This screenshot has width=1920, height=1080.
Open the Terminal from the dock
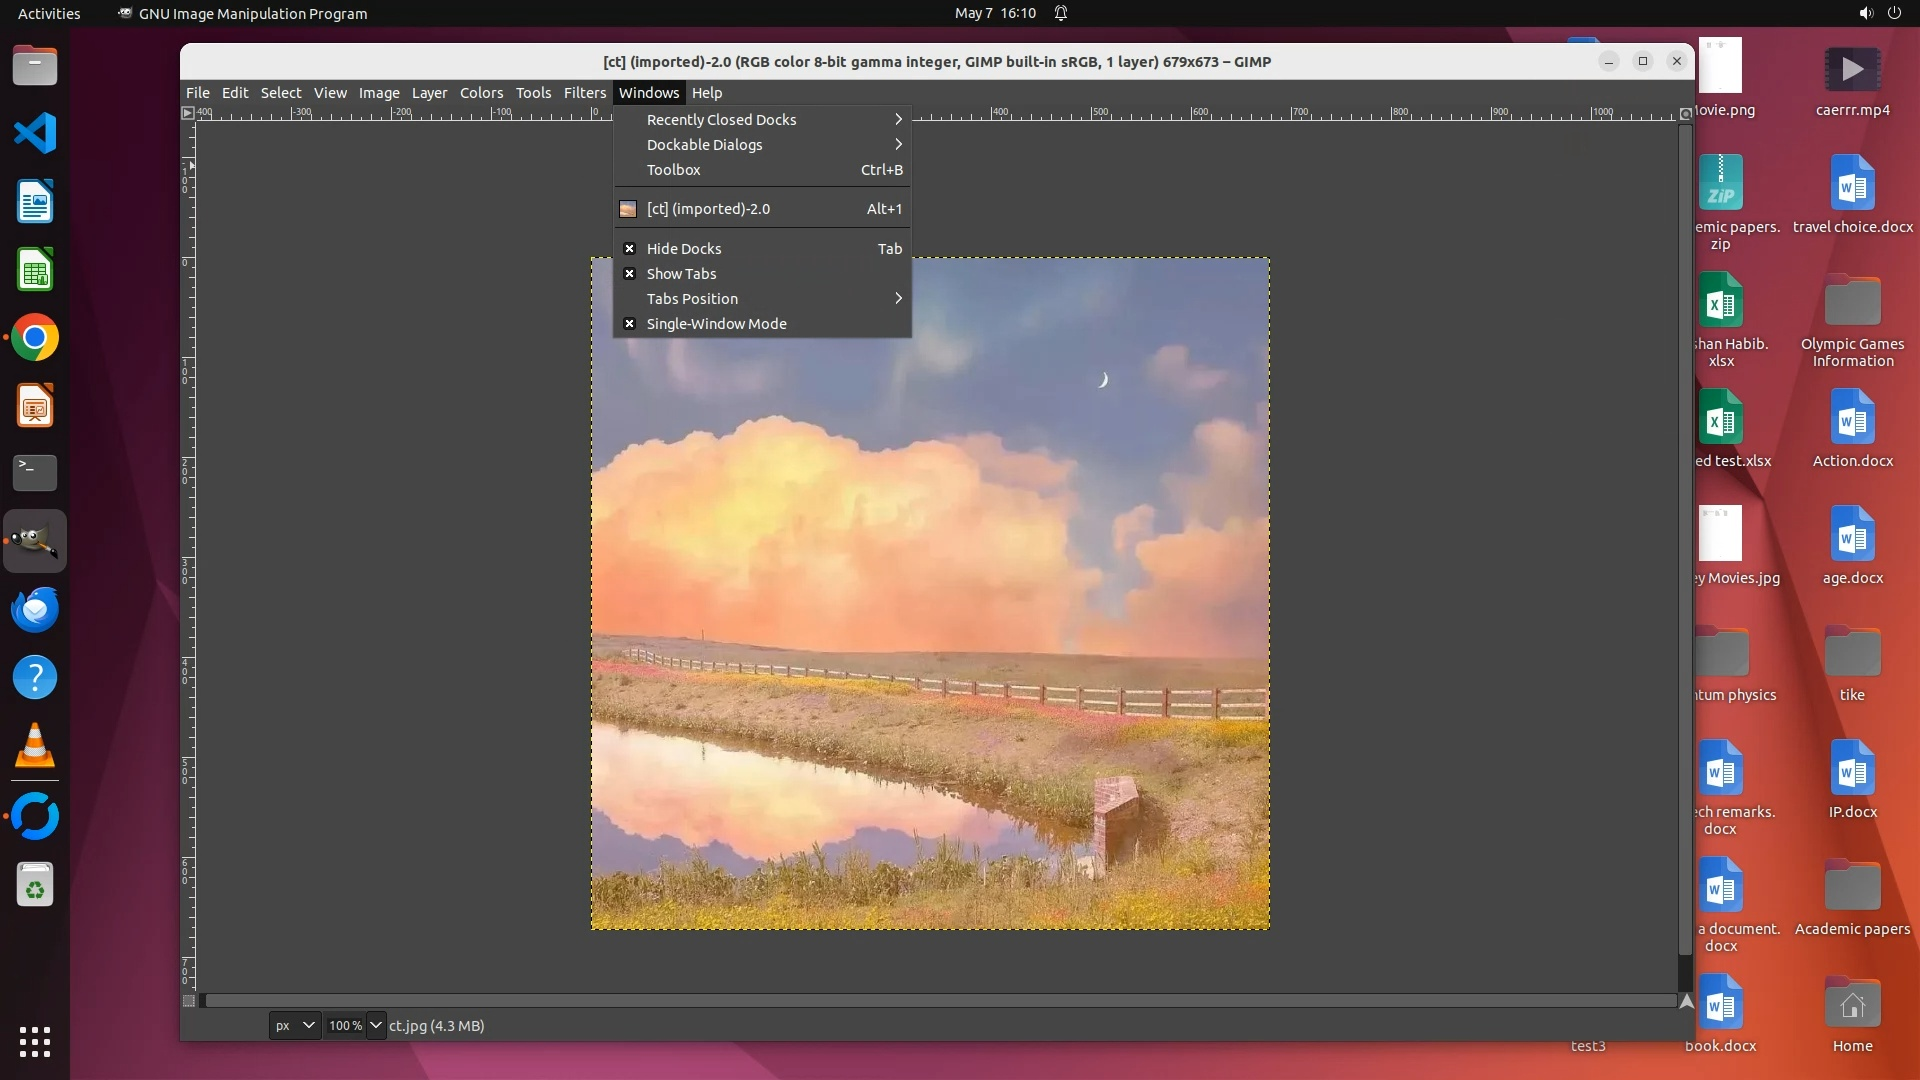[35, 472]
